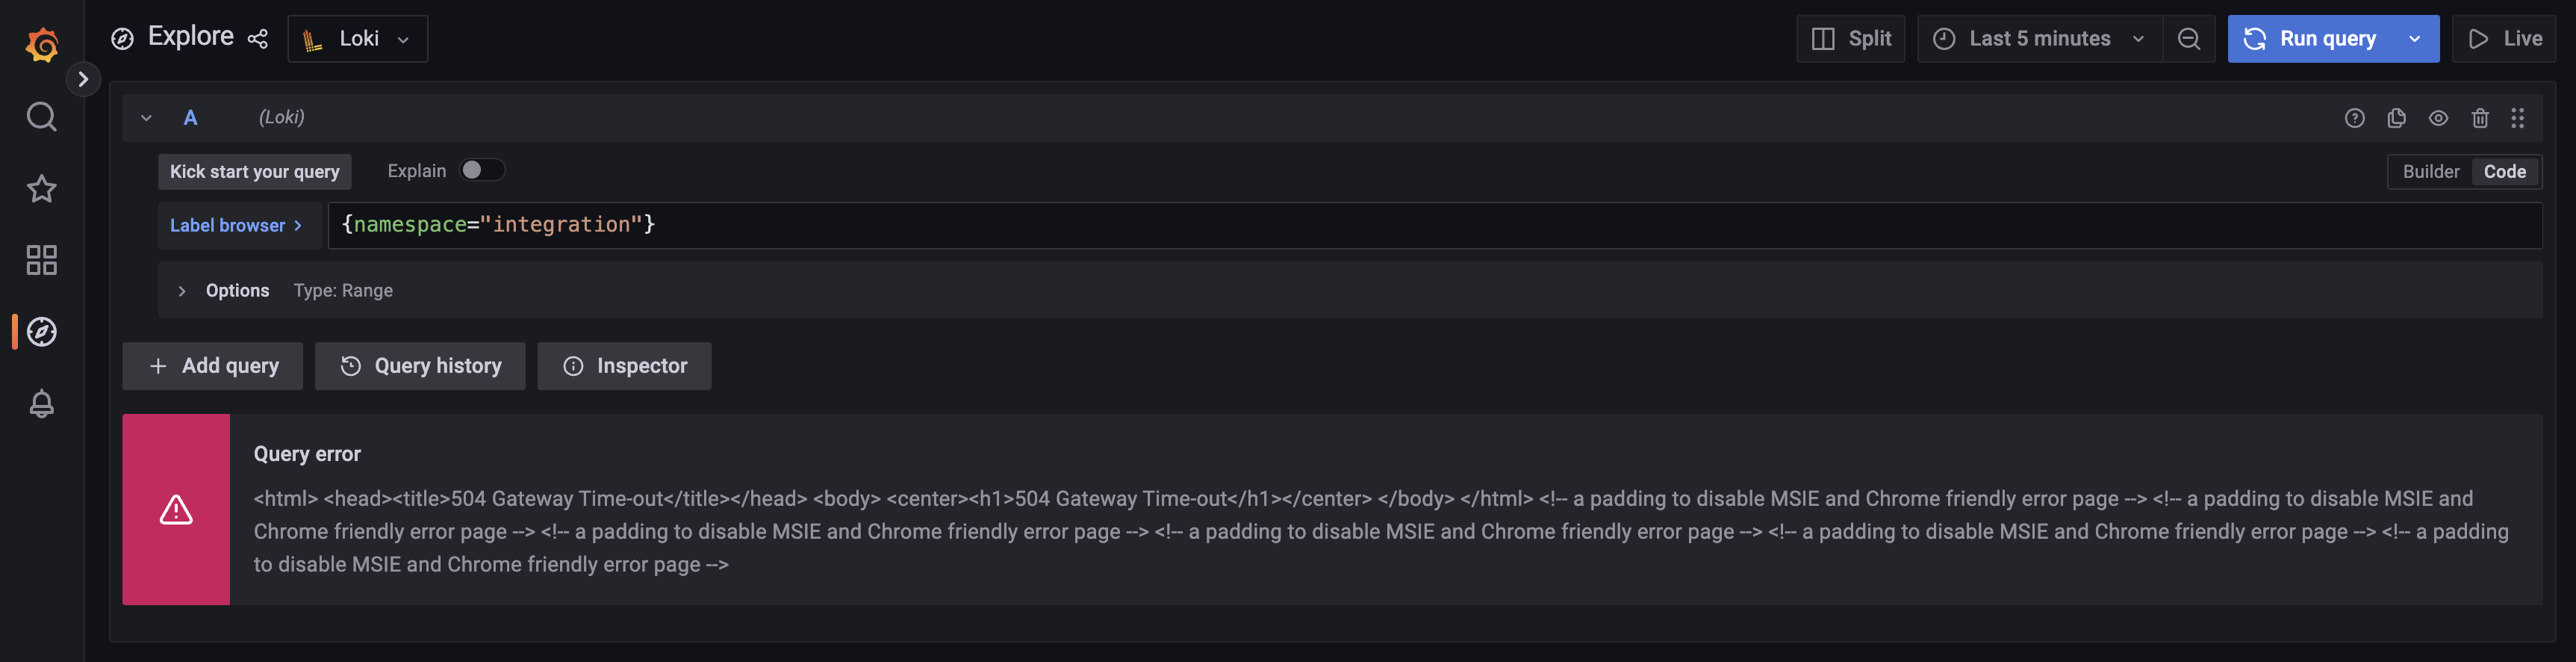Select the Code tab
2576x662 pixels.
click(2504, 171)
